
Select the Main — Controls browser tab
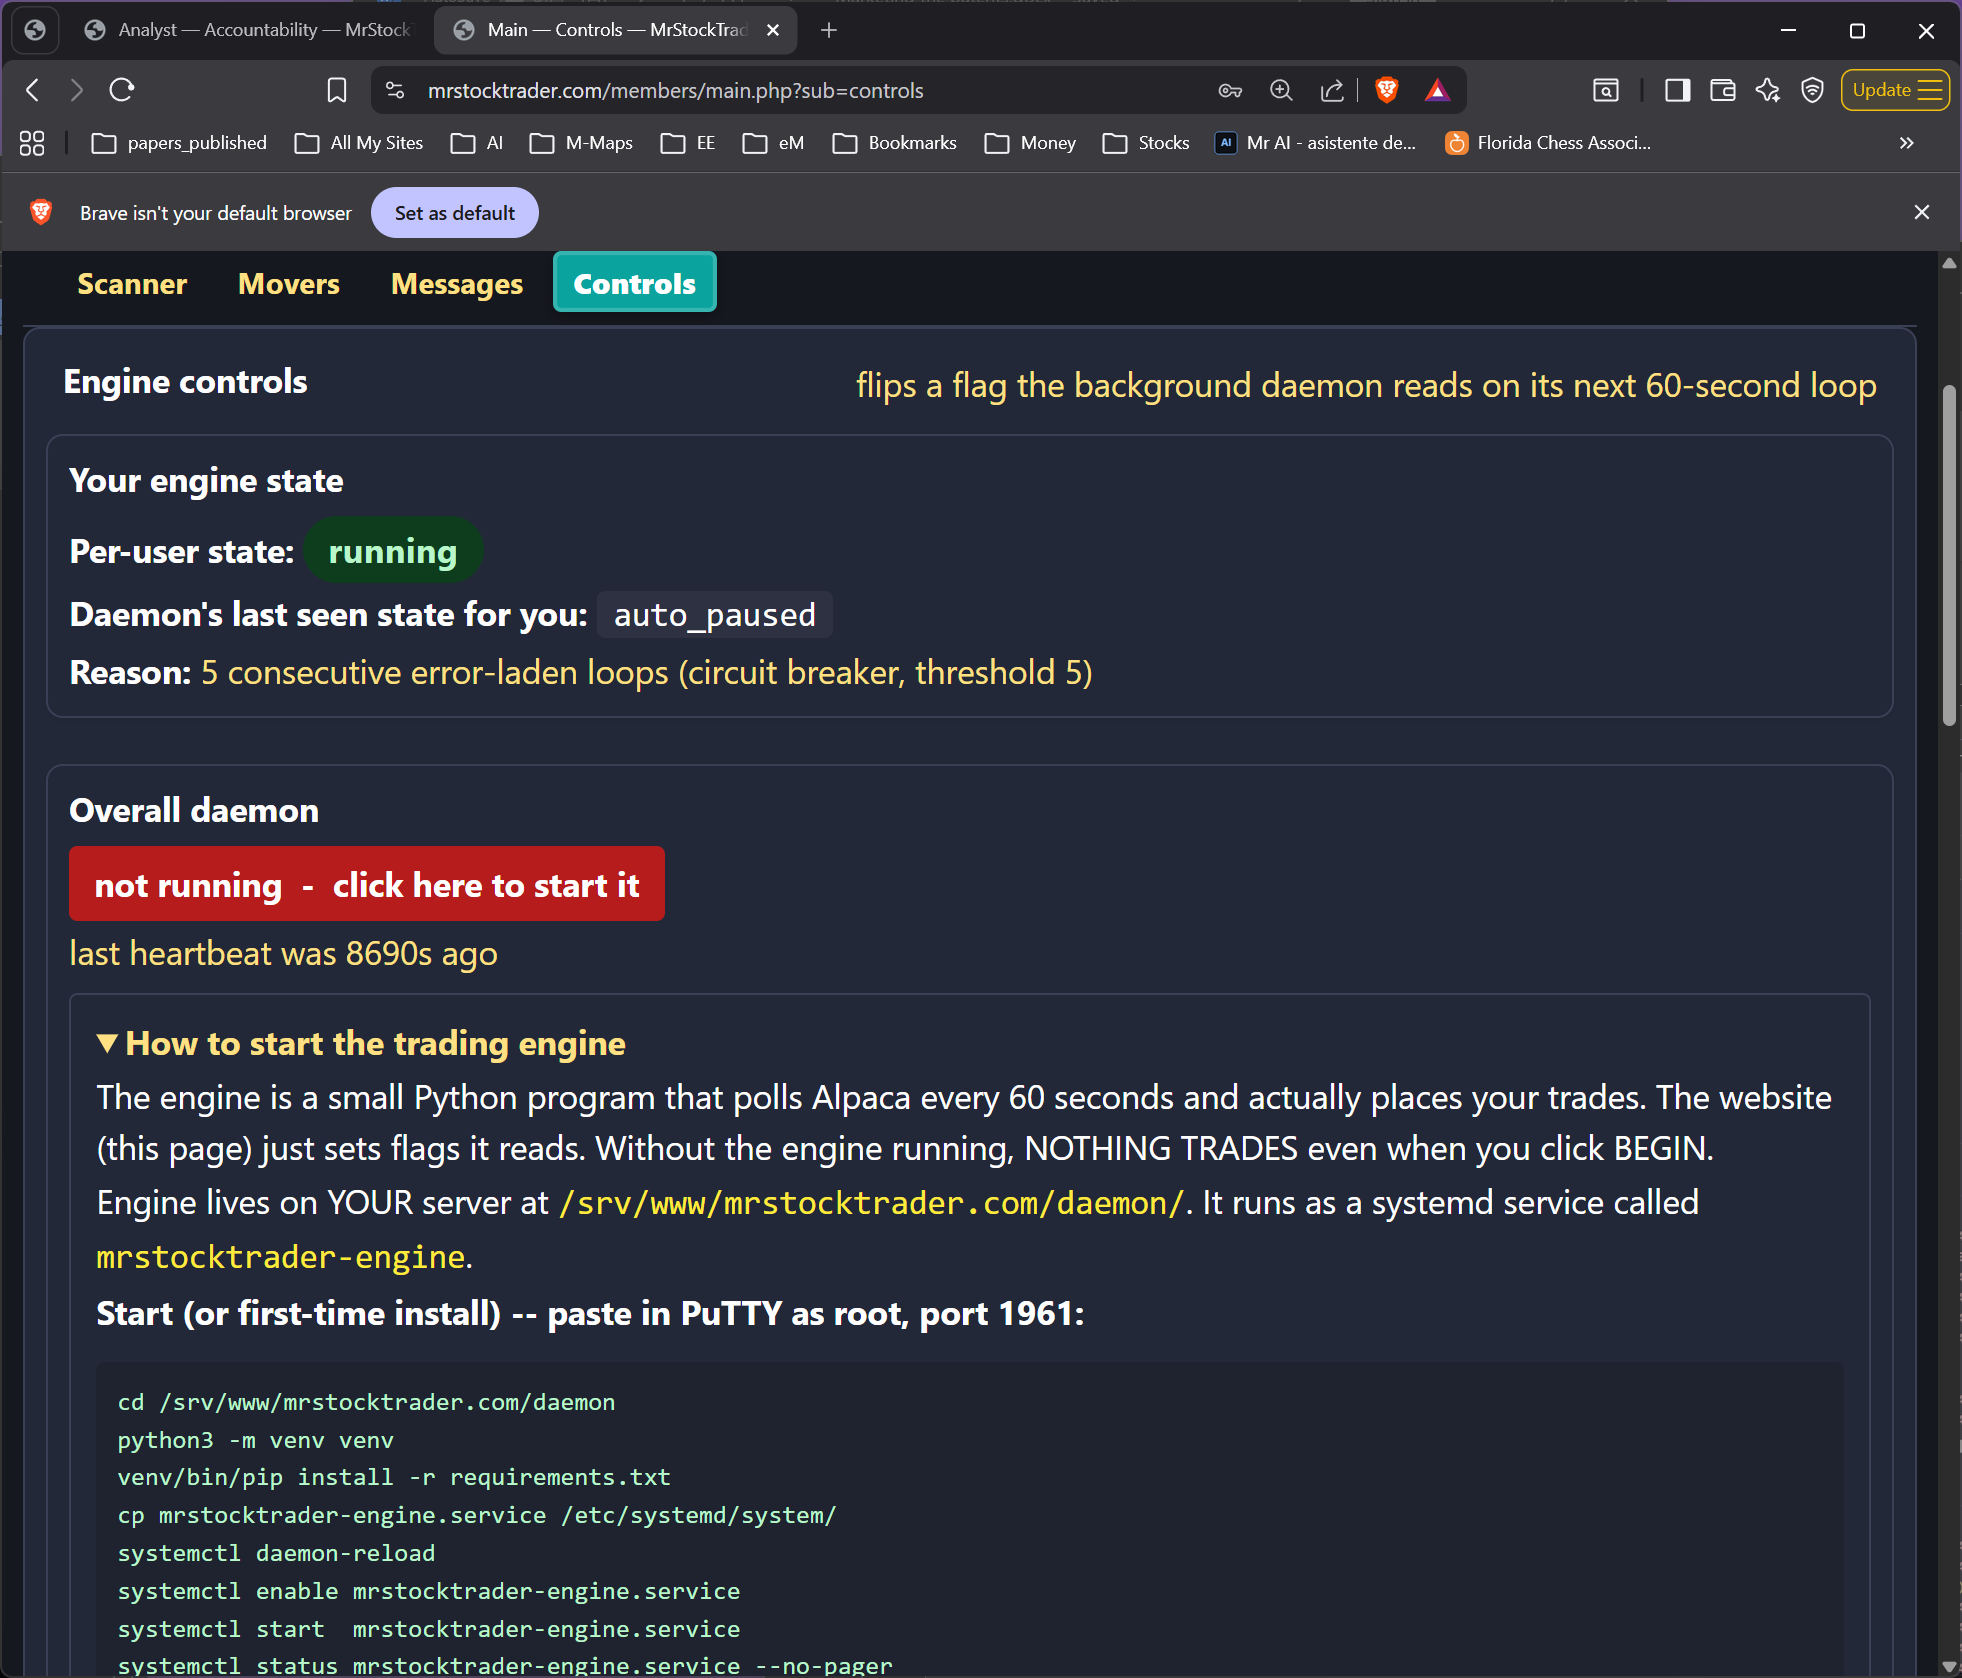tap(616, 30)
